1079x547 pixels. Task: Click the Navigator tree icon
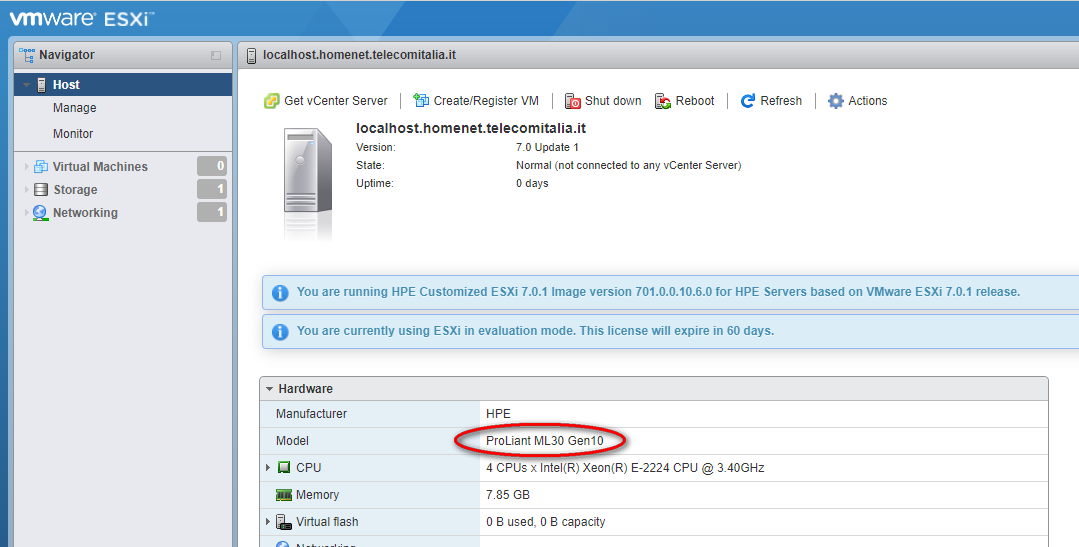pos(27,55)
